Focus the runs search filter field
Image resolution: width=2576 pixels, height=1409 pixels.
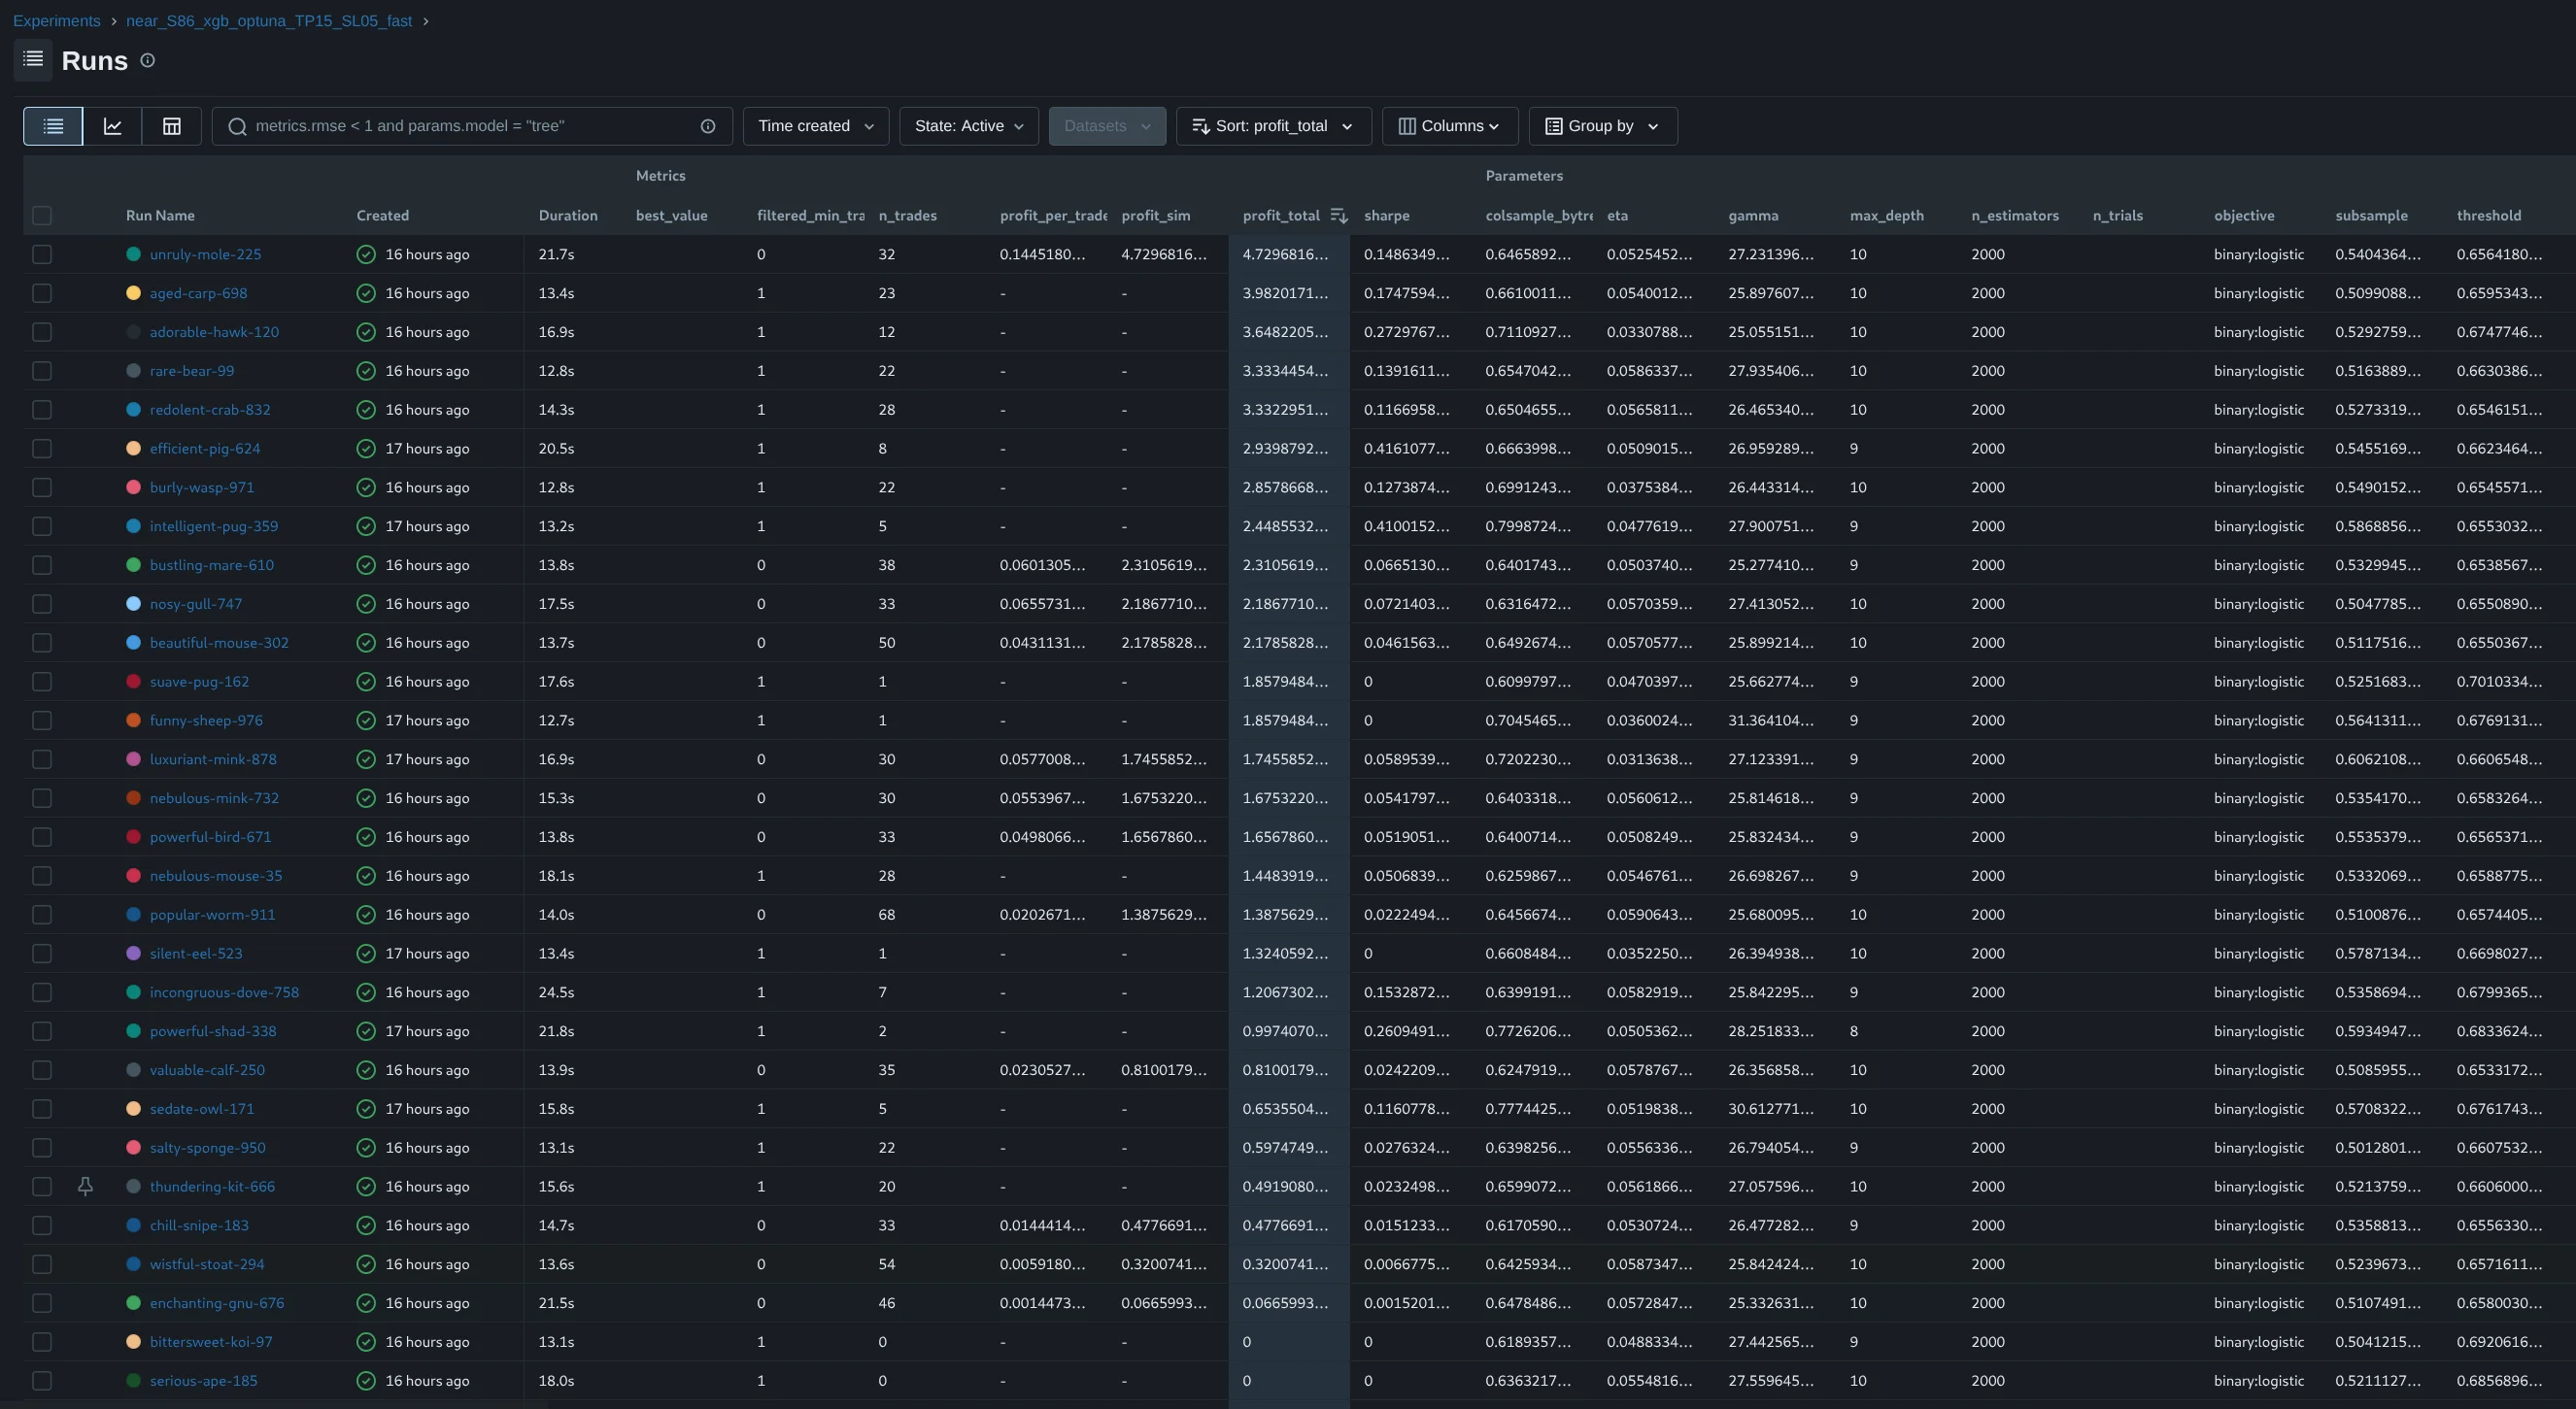472,126
